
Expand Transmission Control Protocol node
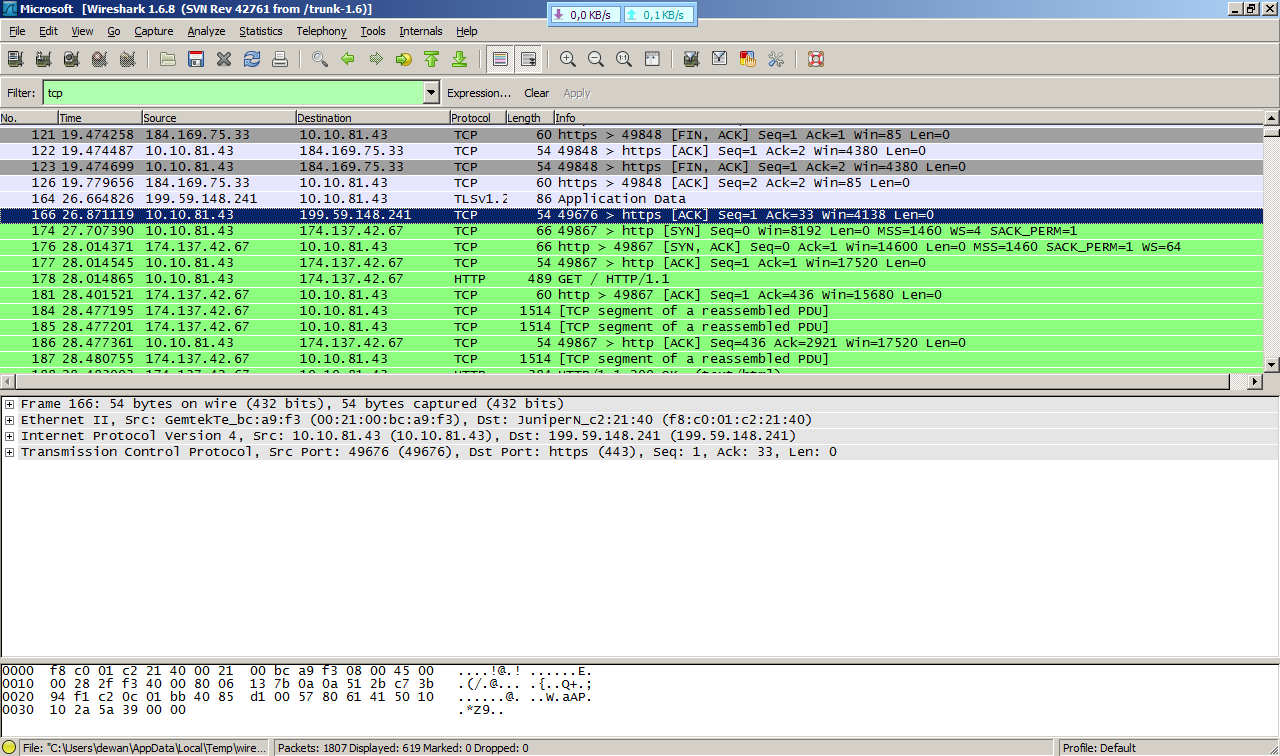9,452
